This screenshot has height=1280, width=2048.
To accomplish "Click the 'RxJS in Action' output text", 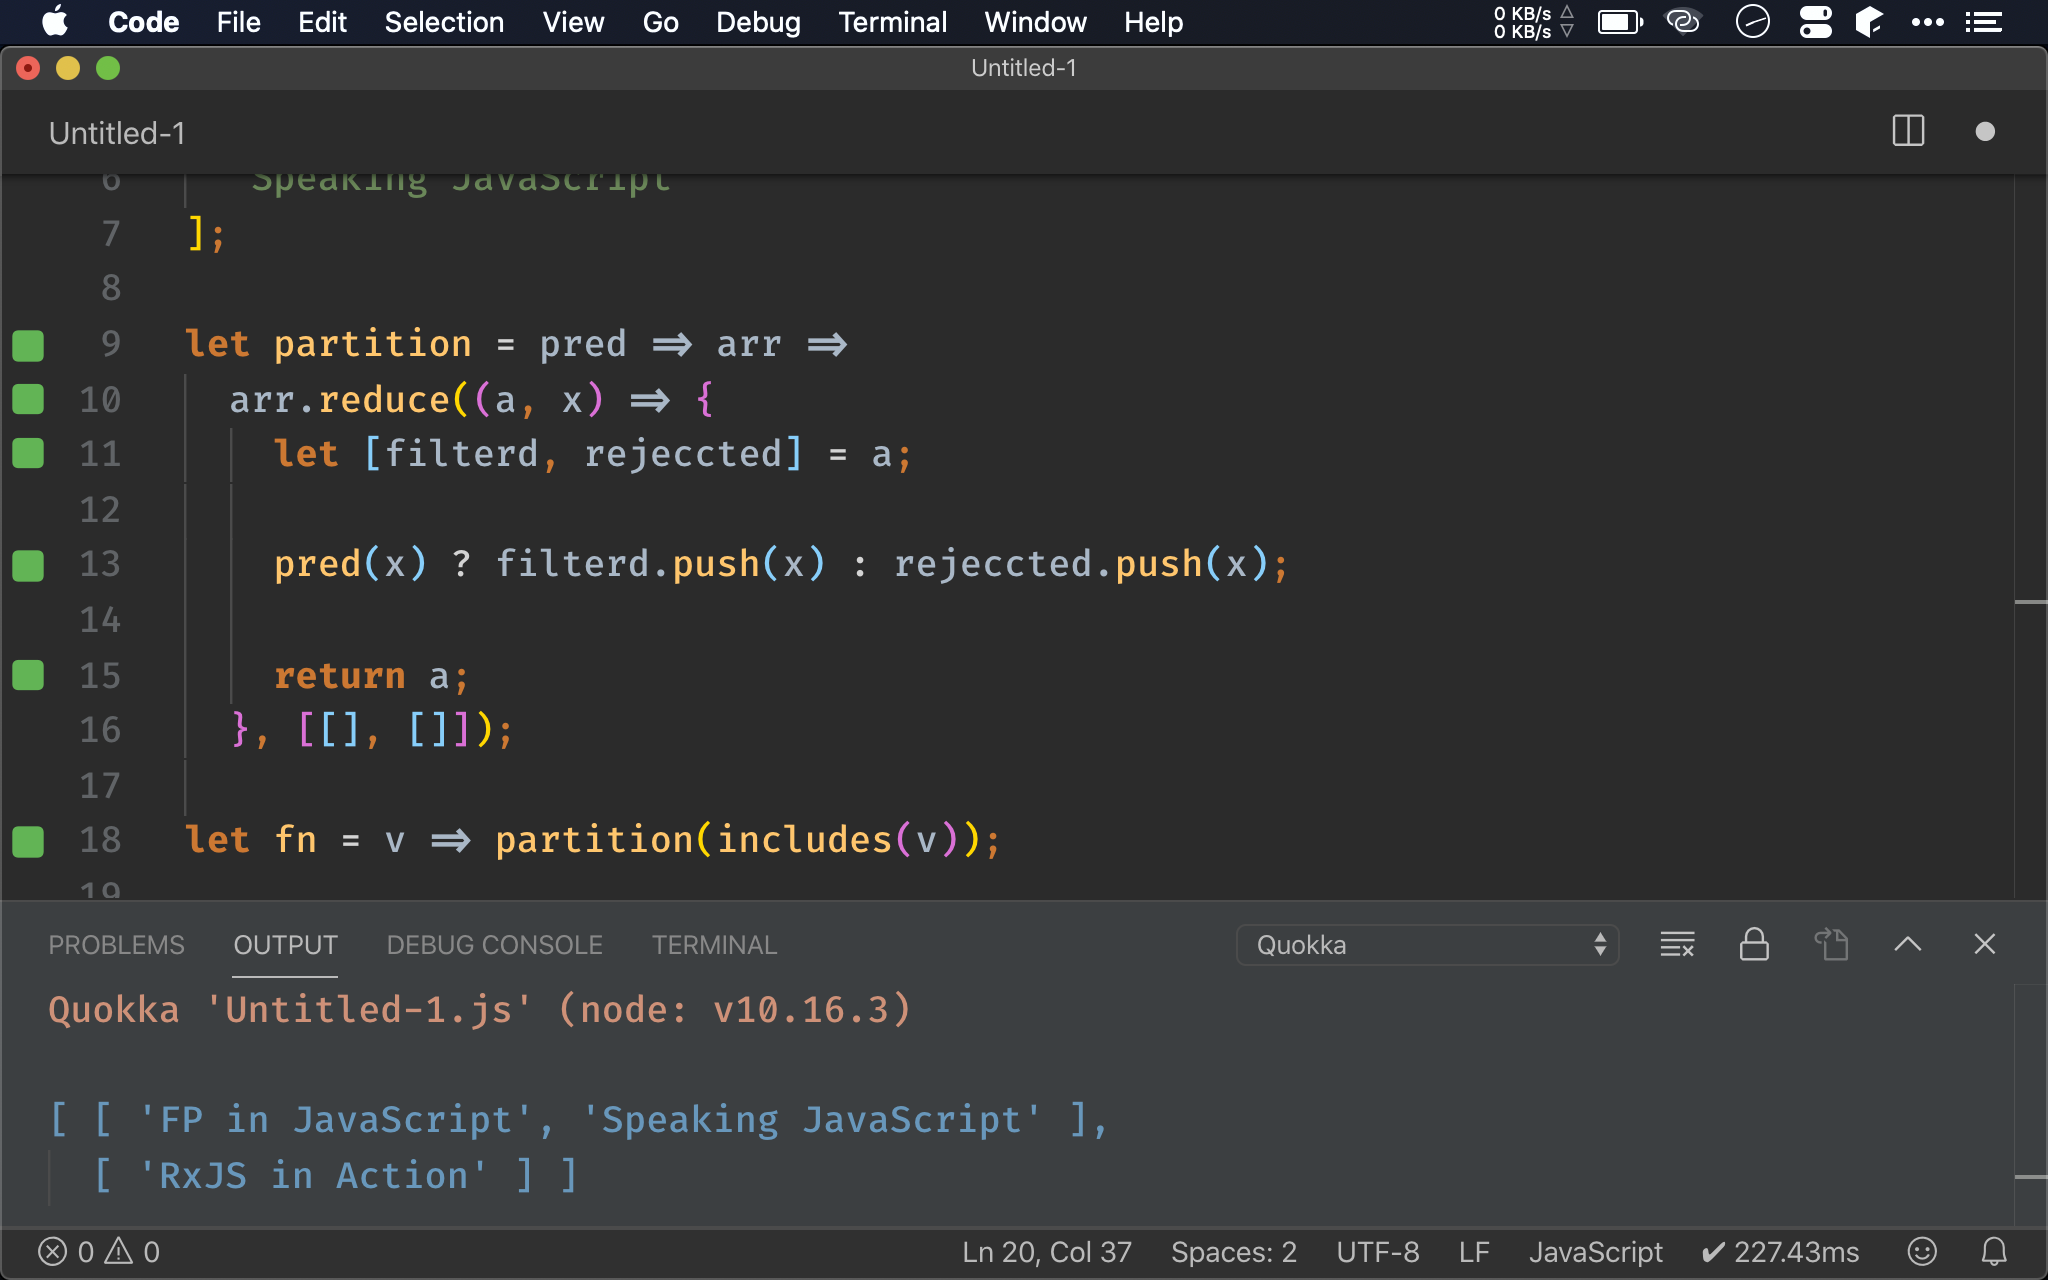I will pos(313,1176).
